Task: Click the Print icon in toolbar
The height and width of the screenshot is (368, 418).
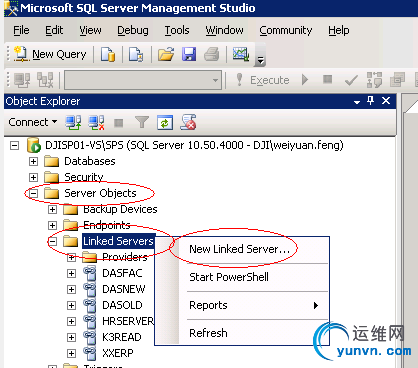Action: click(212, 54)
